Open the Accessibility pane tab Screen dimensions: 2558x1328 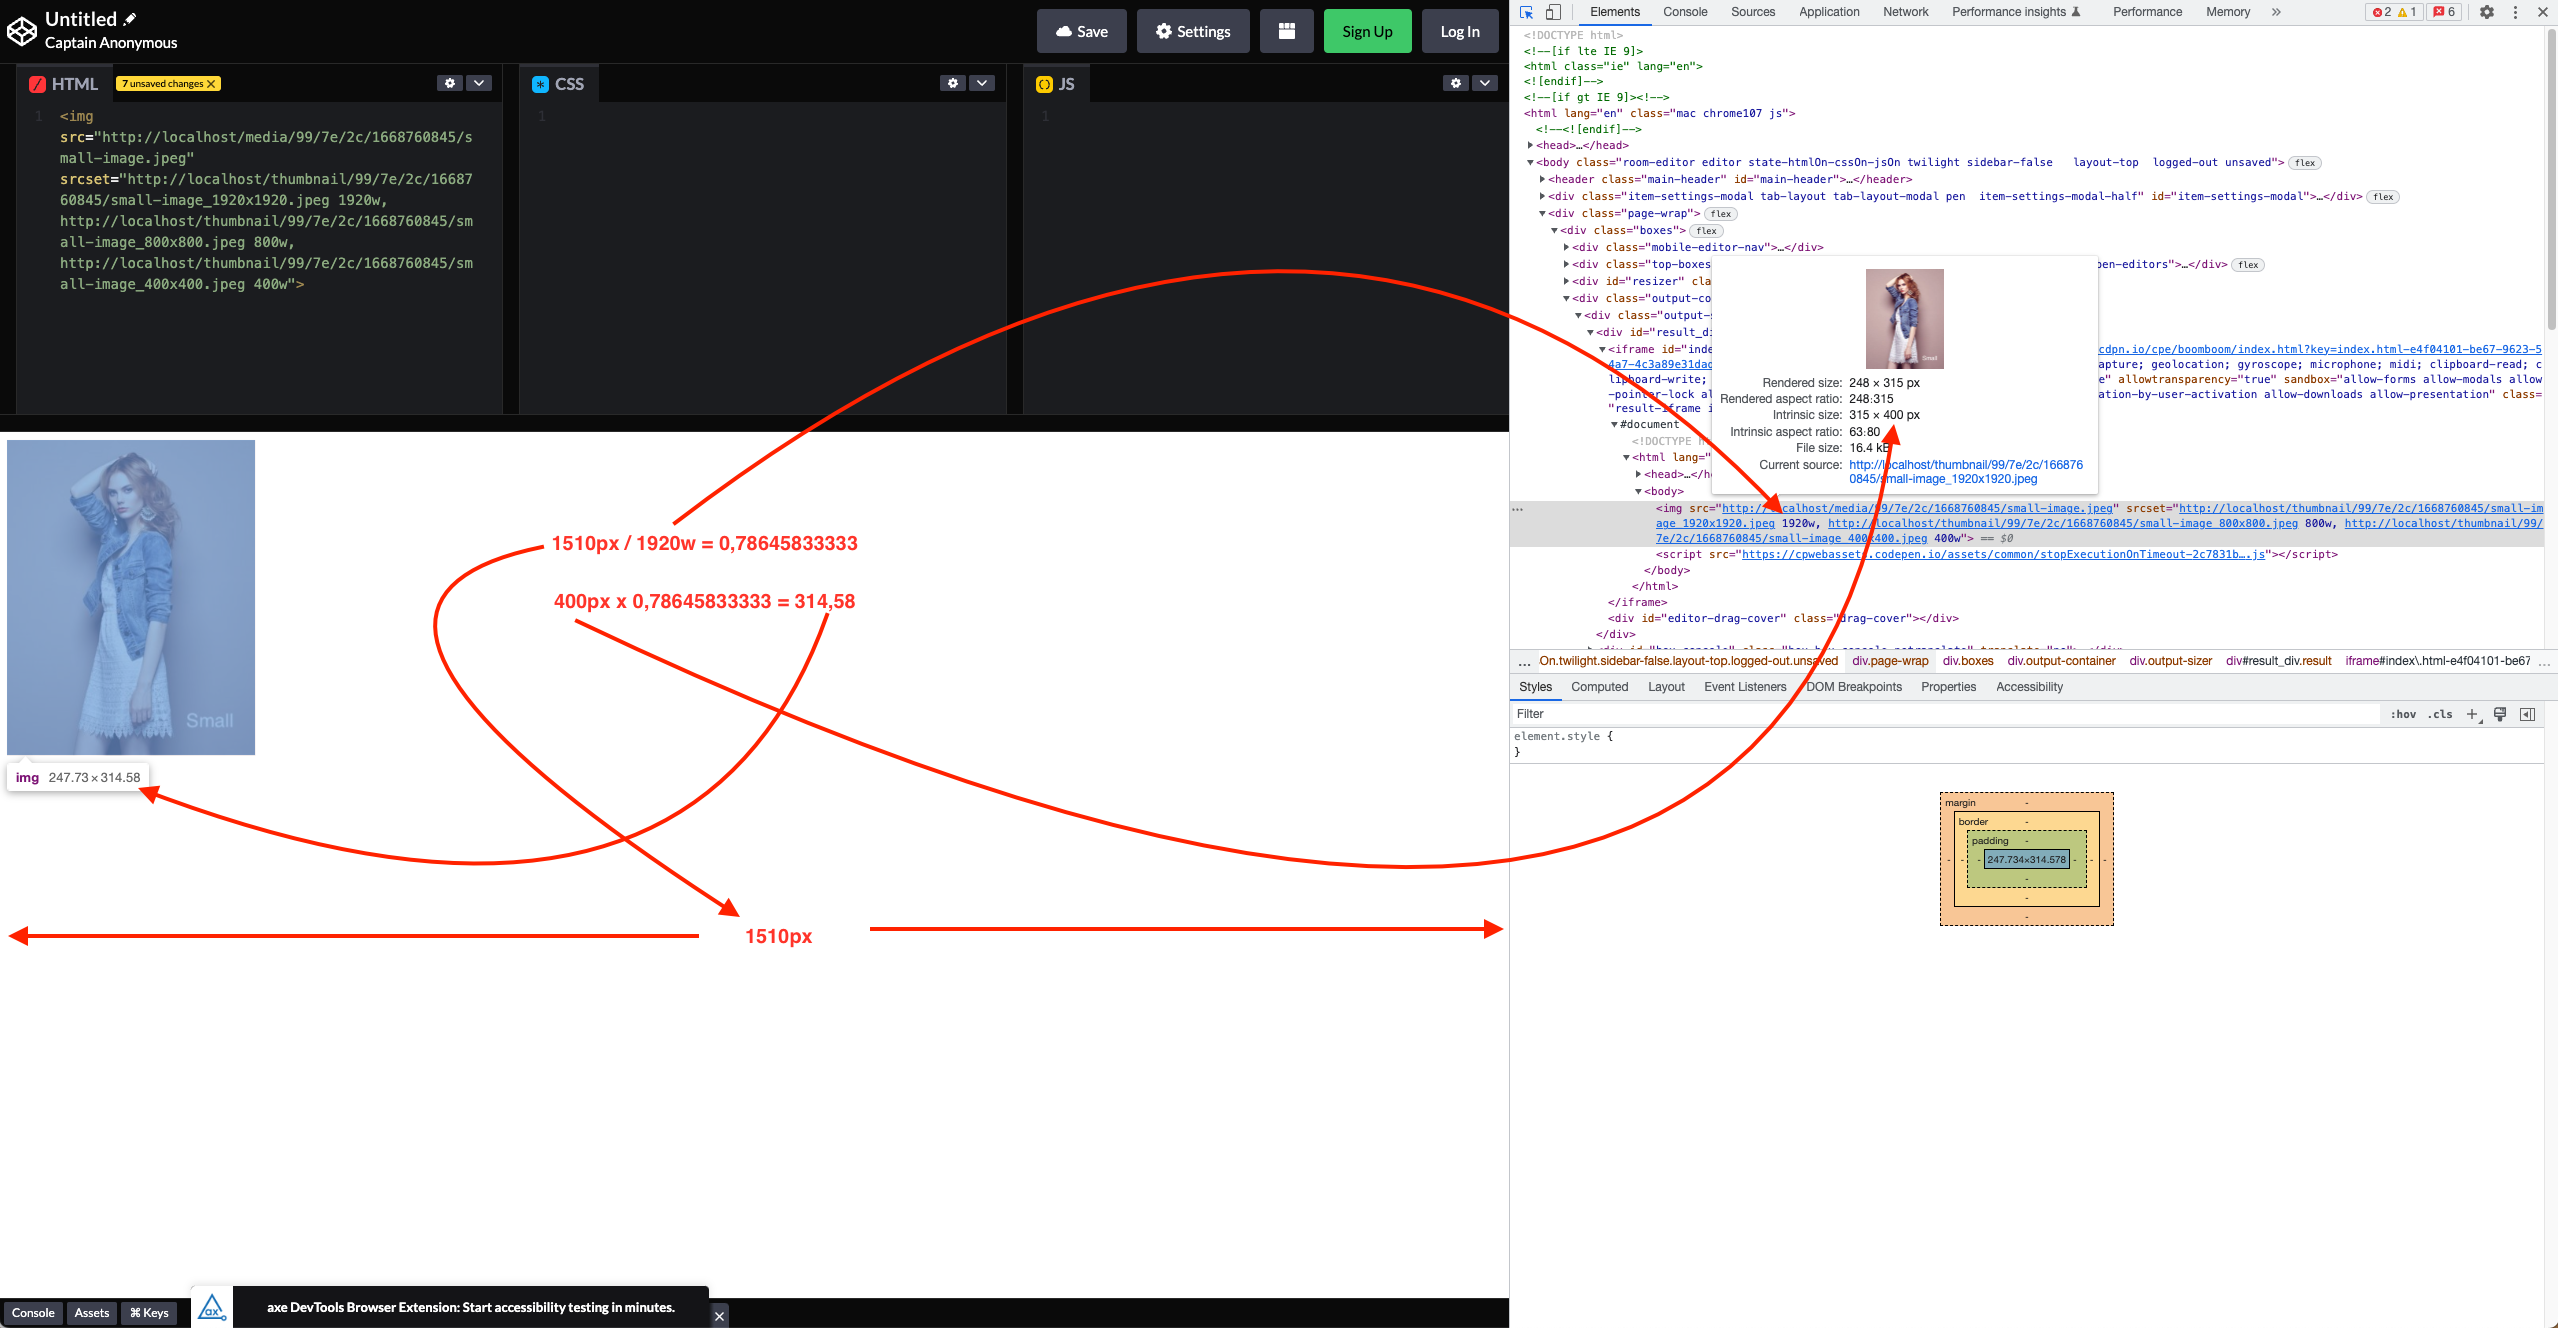[2029, 687]
